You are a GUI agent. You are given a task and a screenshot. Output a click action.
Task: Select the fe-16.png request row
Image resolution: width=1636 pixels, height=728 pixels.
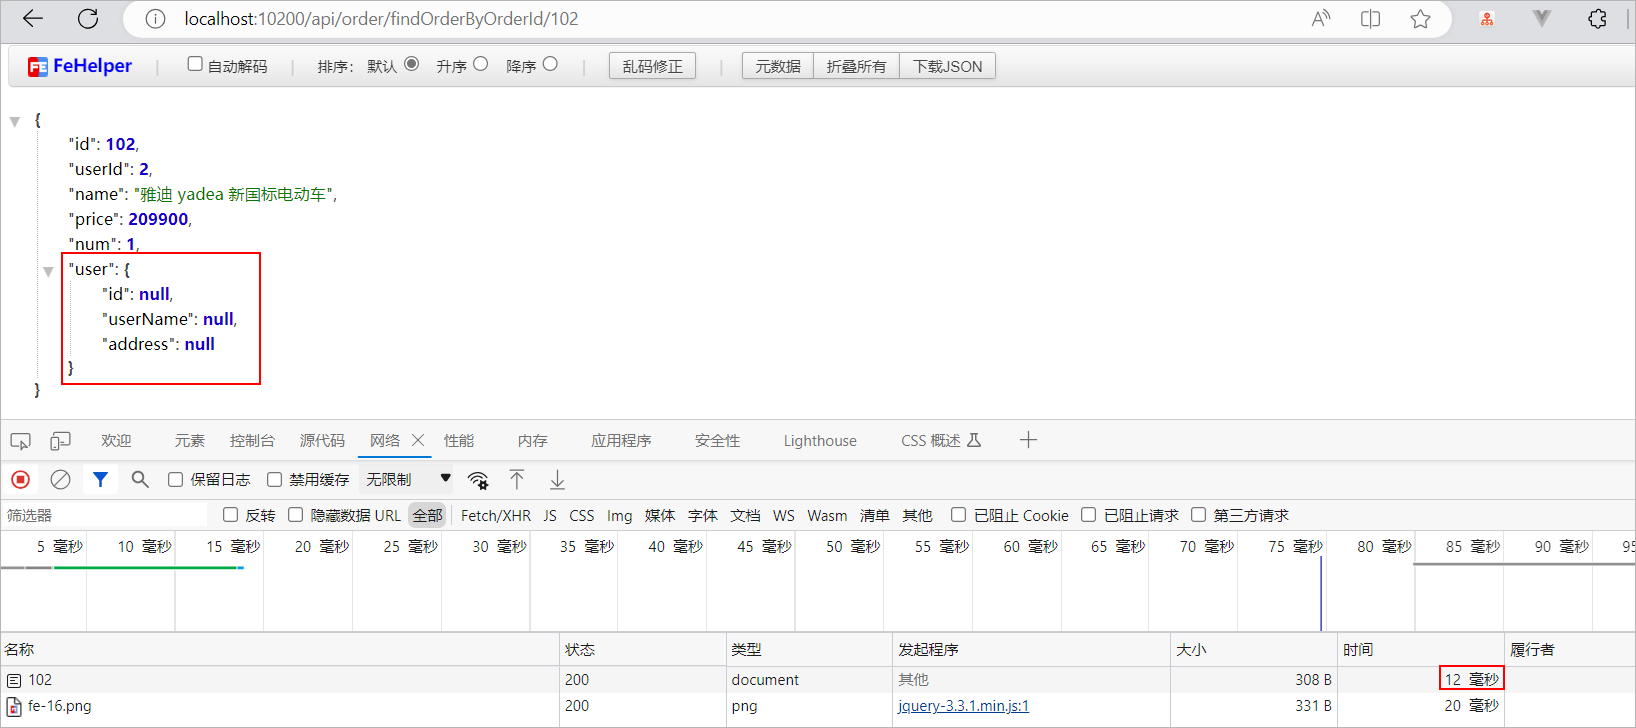tap(818, 706)
